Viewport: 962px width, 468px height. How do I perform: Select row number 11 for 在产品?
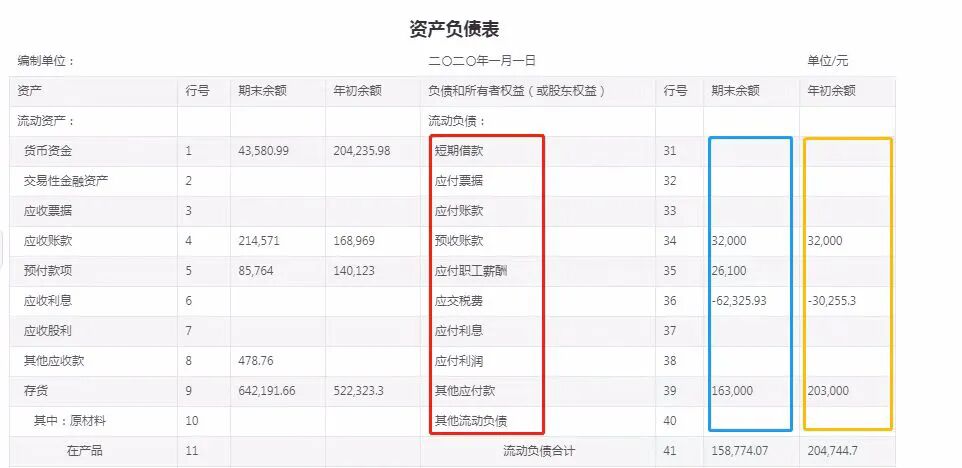pyautogui.click(x=191, y=451)
